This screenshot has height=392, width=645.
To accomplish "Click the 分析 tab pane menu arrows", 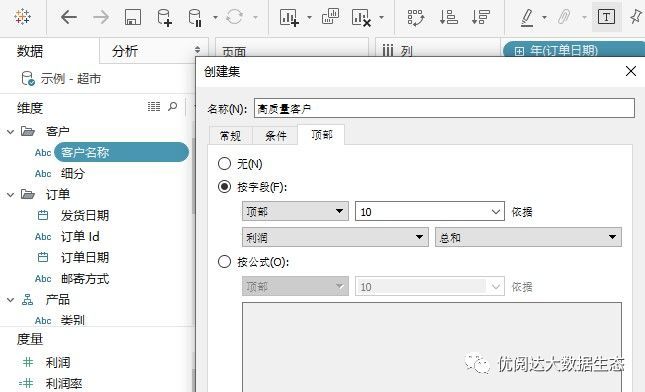I will coord(197,50).
